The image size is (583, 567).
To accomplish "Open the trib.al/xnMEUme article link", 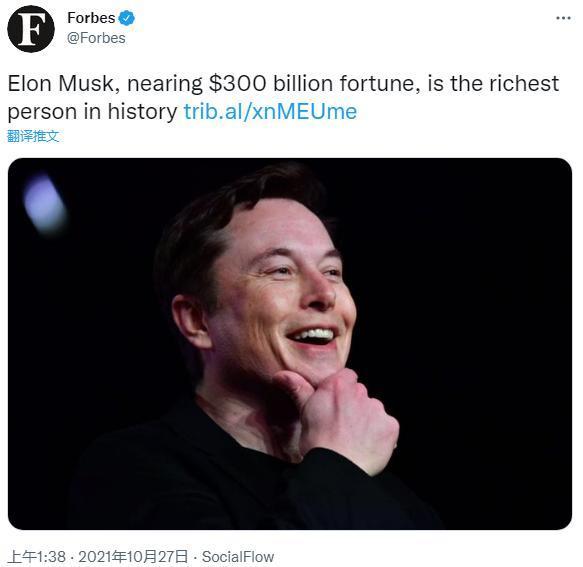I will 270,111.
